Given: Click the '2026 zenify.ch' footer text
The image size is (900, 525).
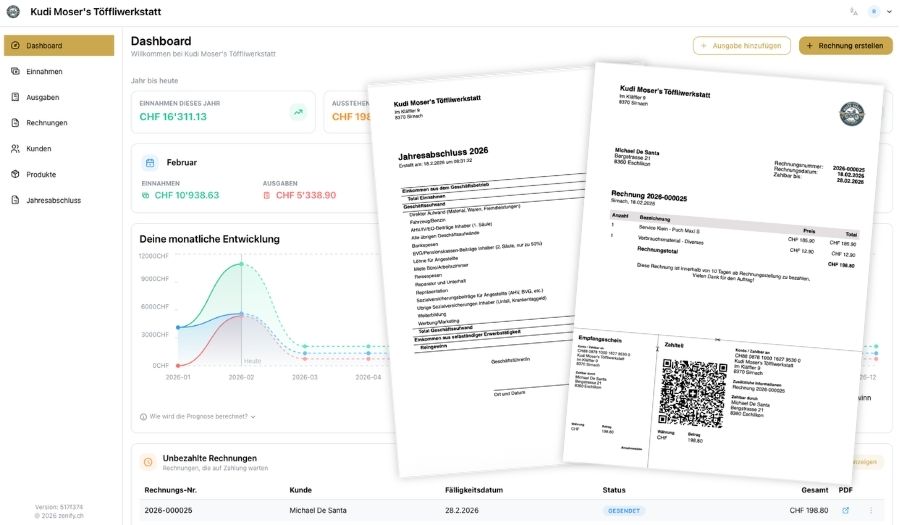Looking at the screenshot, I should click(59, 516).
